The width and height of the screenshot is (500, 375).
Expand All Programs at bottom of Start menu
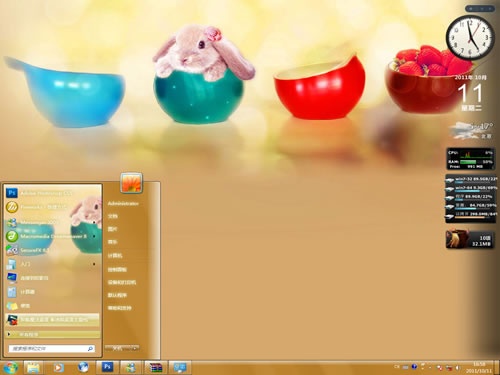tap(53, 334)
